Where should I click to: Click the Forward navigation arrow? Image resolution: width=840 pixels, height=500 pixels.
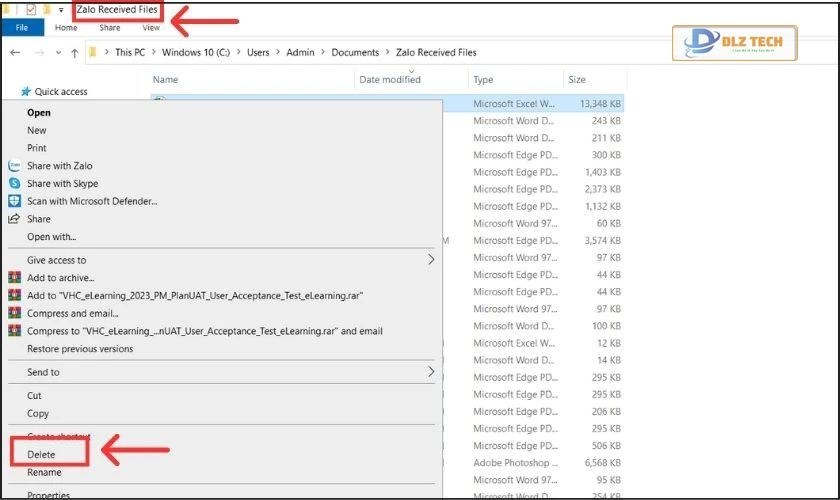click(39, 53)
